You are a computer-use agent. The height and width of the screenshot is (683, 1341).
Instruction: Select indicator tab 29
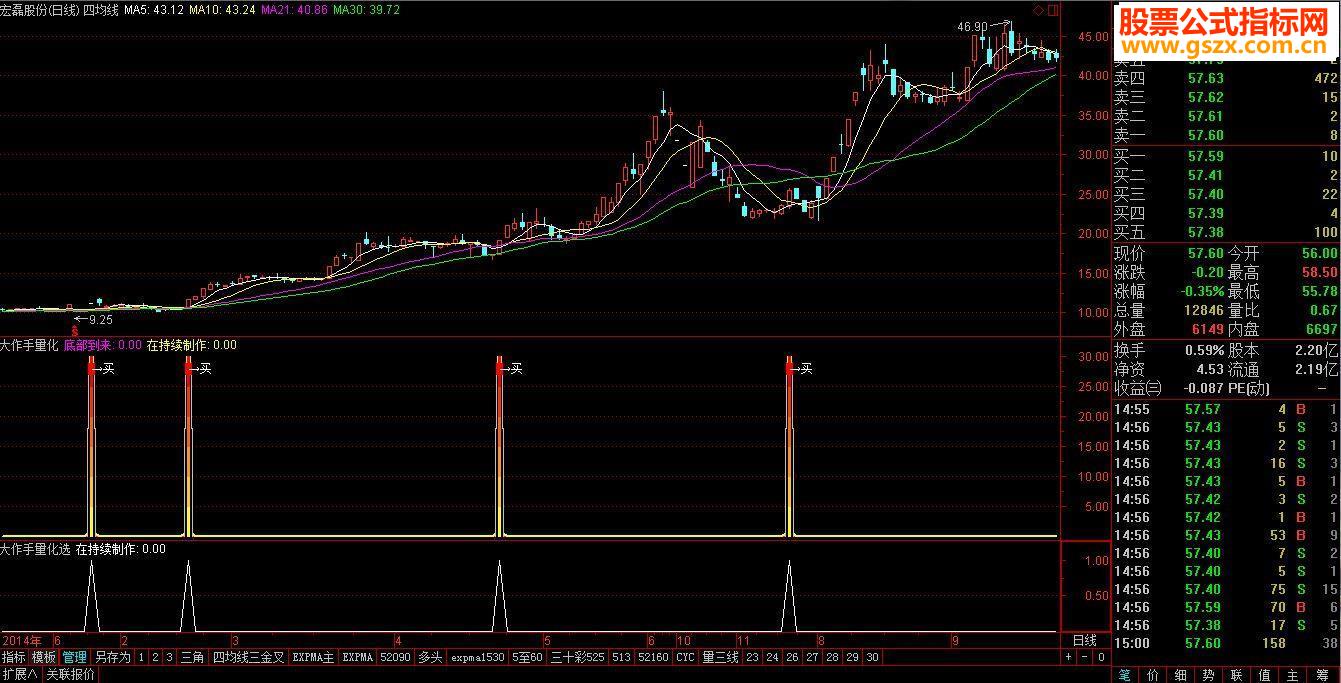pyautogui.click(x=852, y=657)
